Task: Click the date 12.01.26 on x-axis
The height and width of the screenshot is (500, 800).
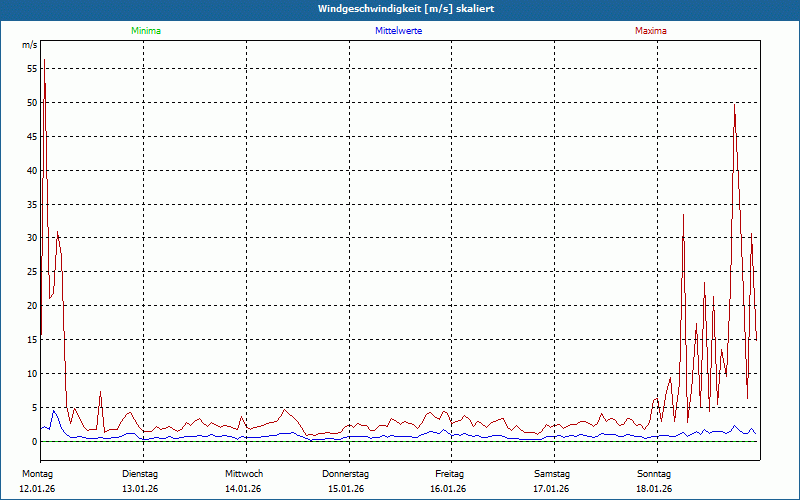Action: [x=37, y=489]
